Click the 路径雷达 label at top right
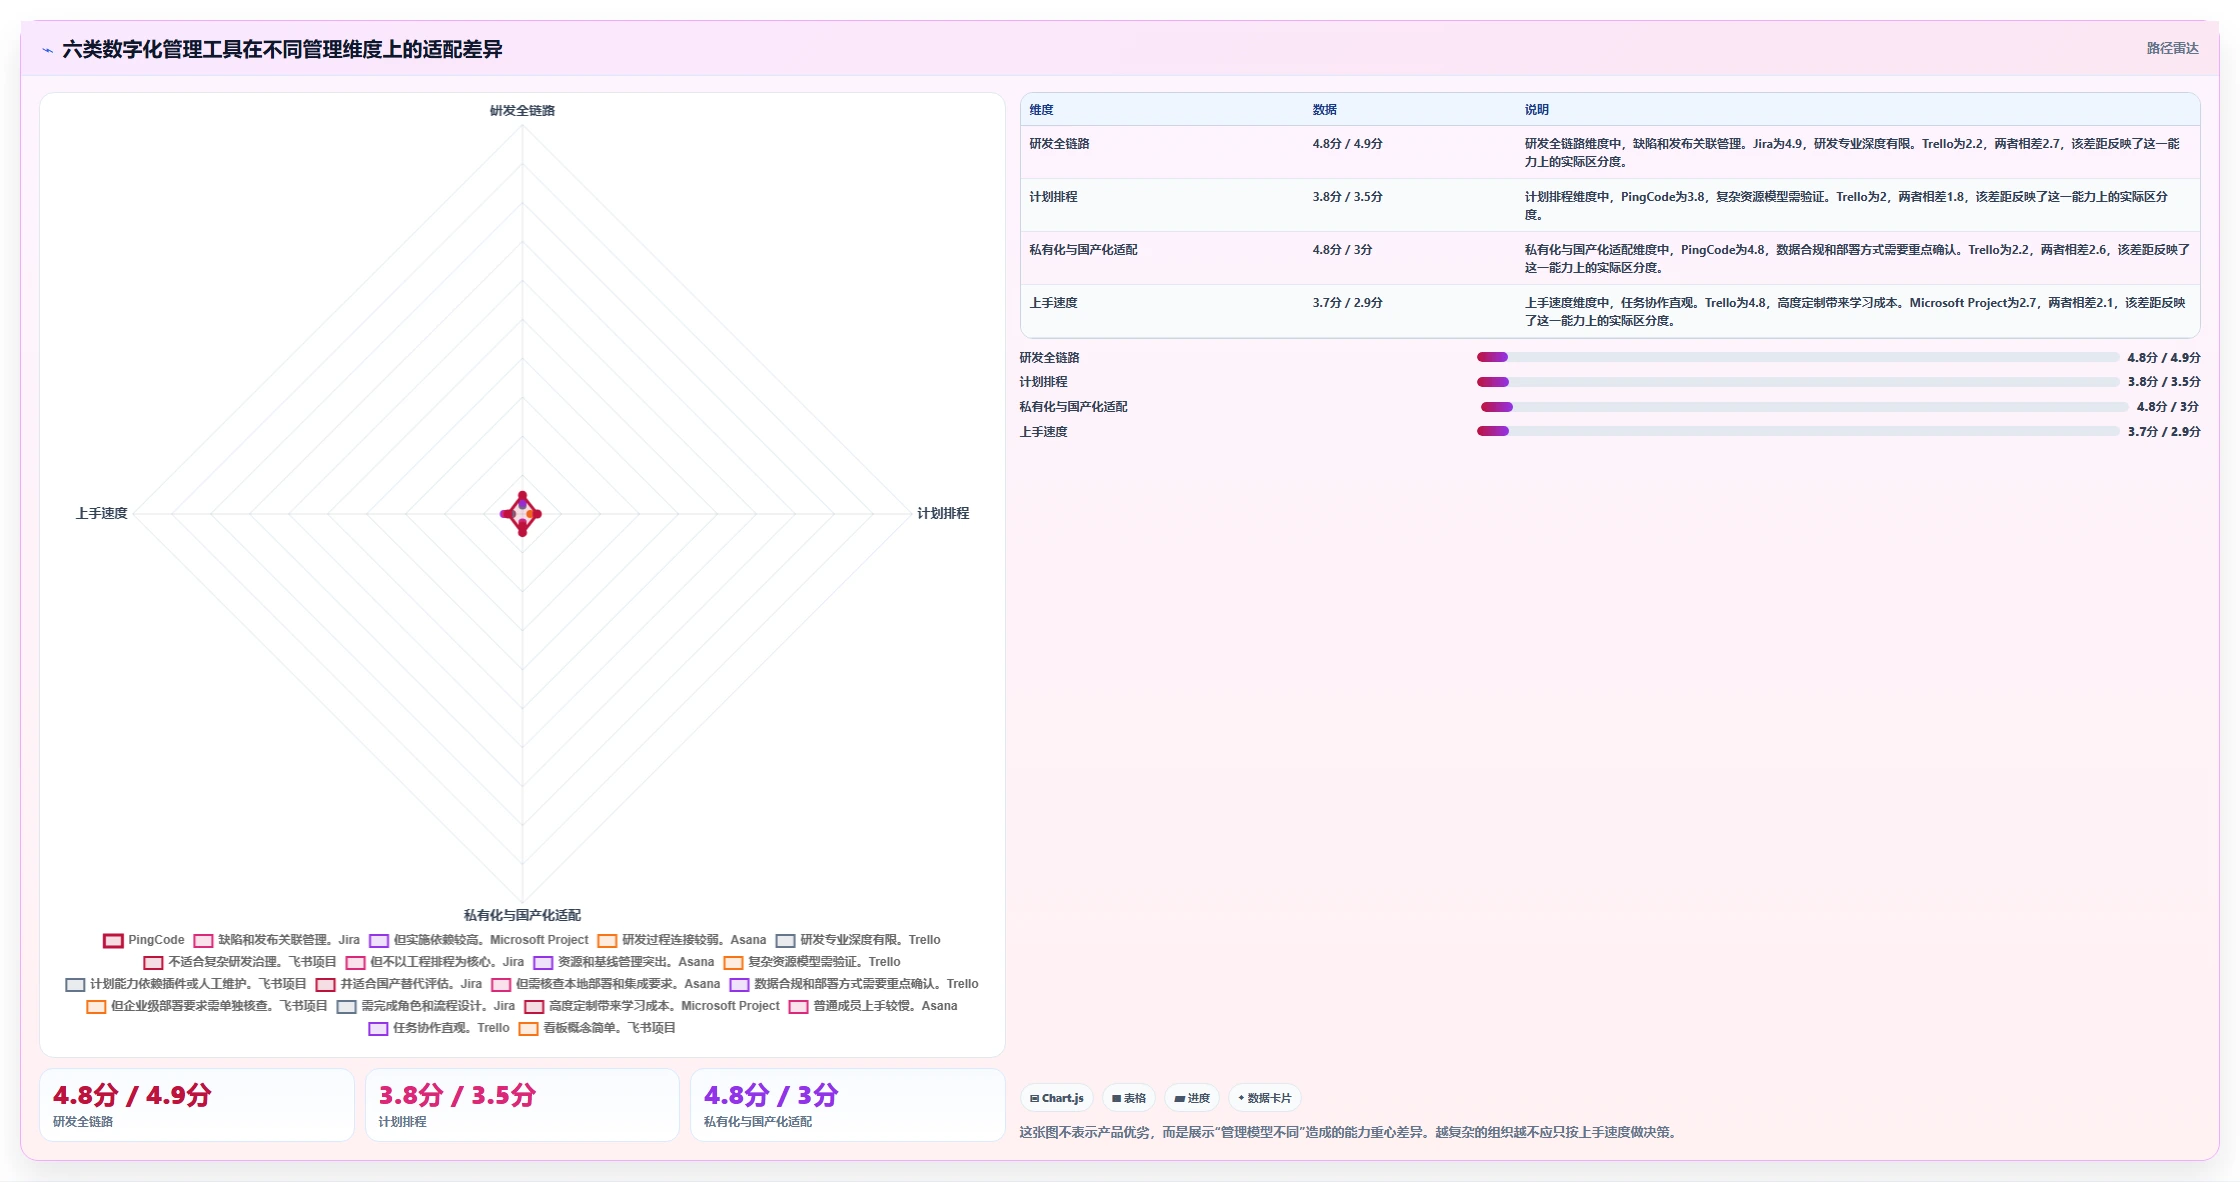The height and width of the screenshot is (1182, 2240). [2172, 48]
